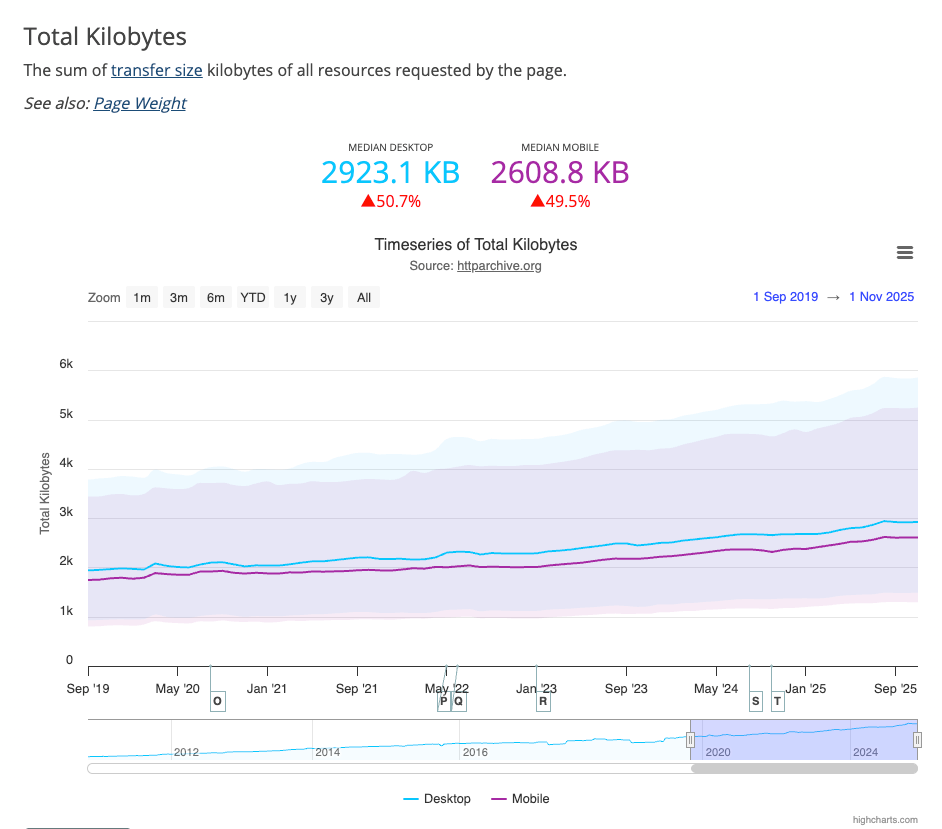
Task: Select the 3y zoom range
Action: pos(327,297)
